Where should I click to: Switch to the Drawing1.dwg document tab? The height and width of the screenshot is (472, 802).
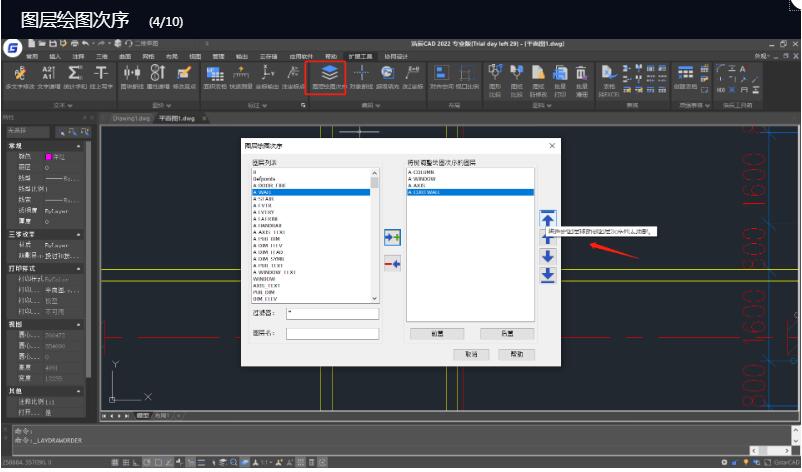click(x=130, y=117)
